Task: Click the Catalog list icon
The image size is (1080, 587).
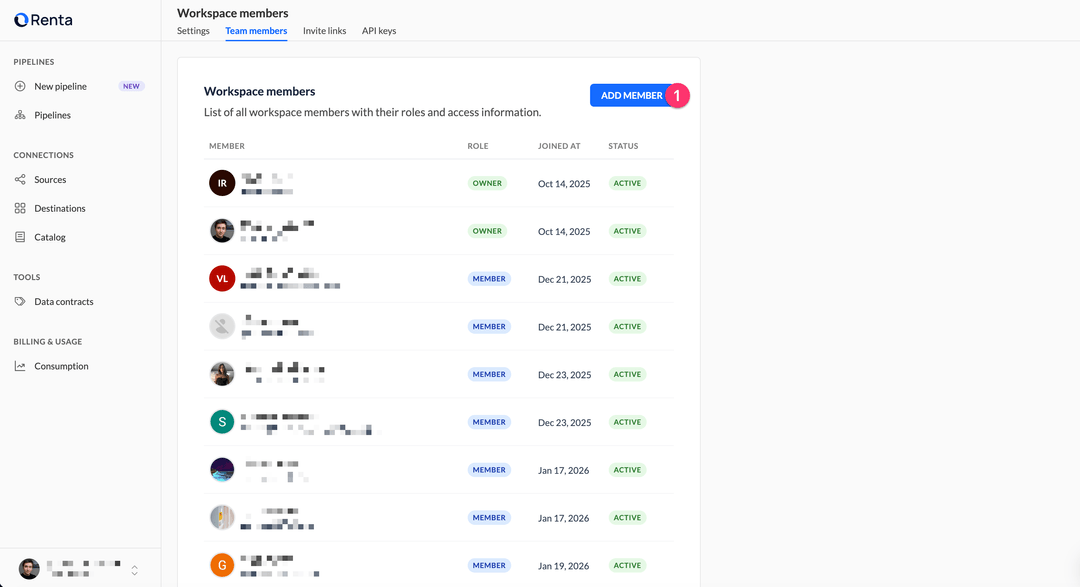Action: pos(20,237)
